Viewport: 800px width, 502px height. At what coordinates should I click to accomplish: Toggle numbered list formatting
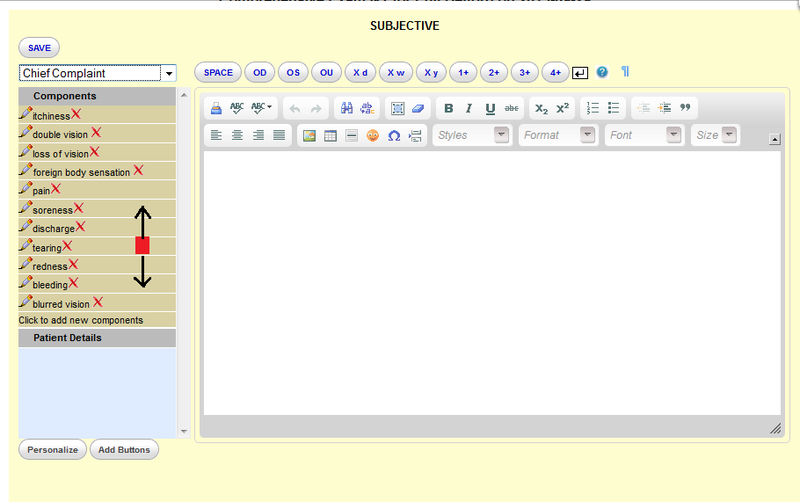click(593, 108)
